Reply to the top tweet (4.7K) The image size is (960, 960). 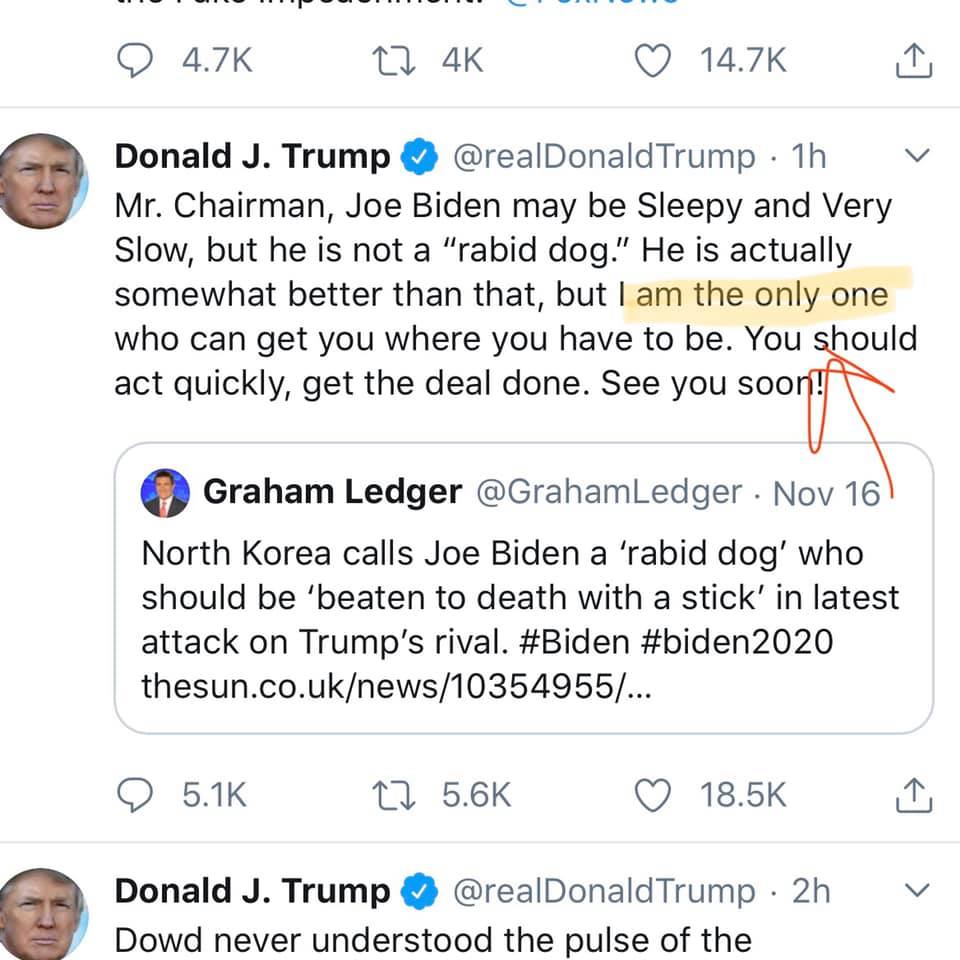132,62
